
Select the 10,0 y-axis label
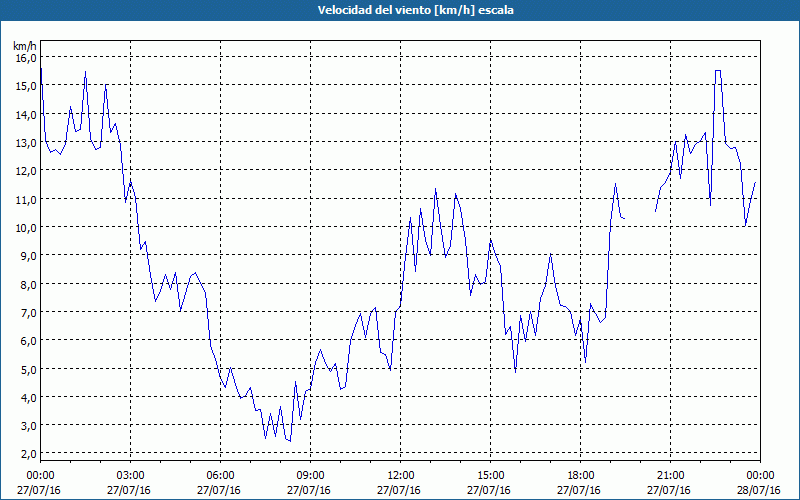click(x=26, y=228)
